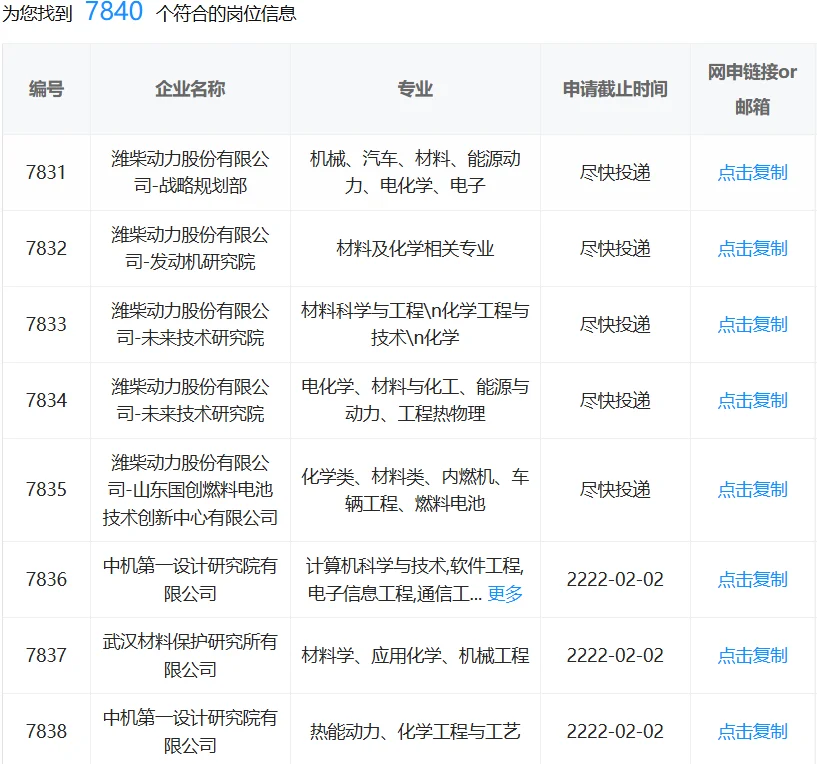Click the 申请截止时间 column header

tap(611, 88)
